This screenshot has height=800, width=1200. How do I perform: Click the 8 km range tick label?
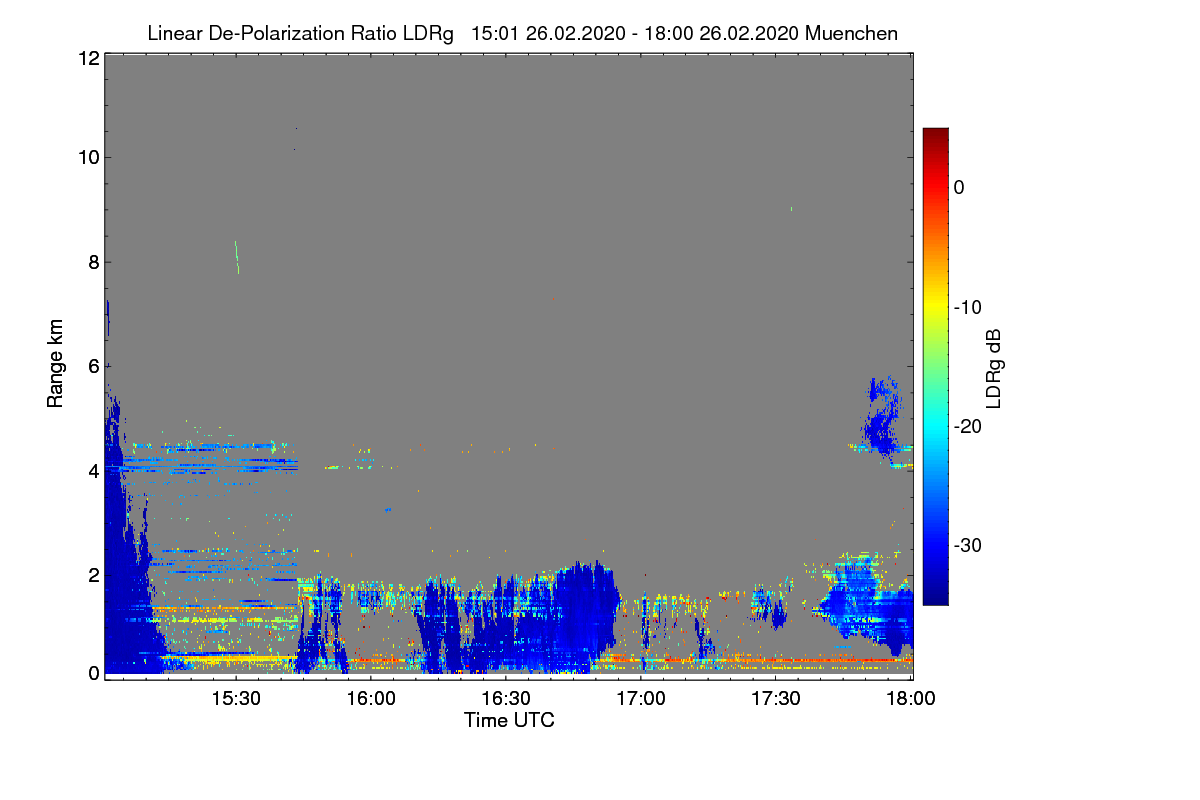93,262
